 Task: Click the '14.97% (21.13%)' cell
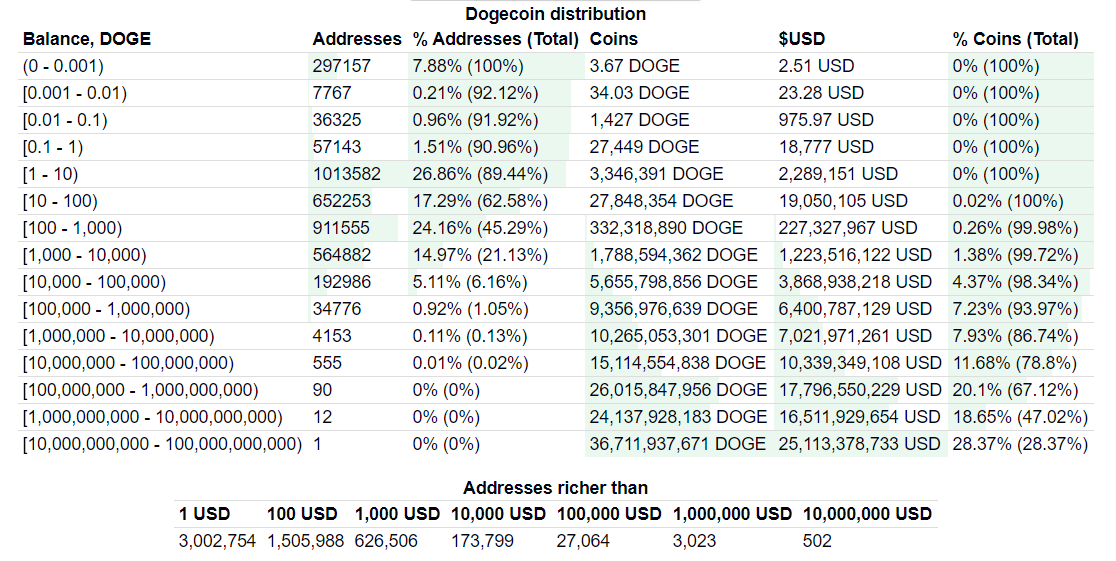[480, 256]
